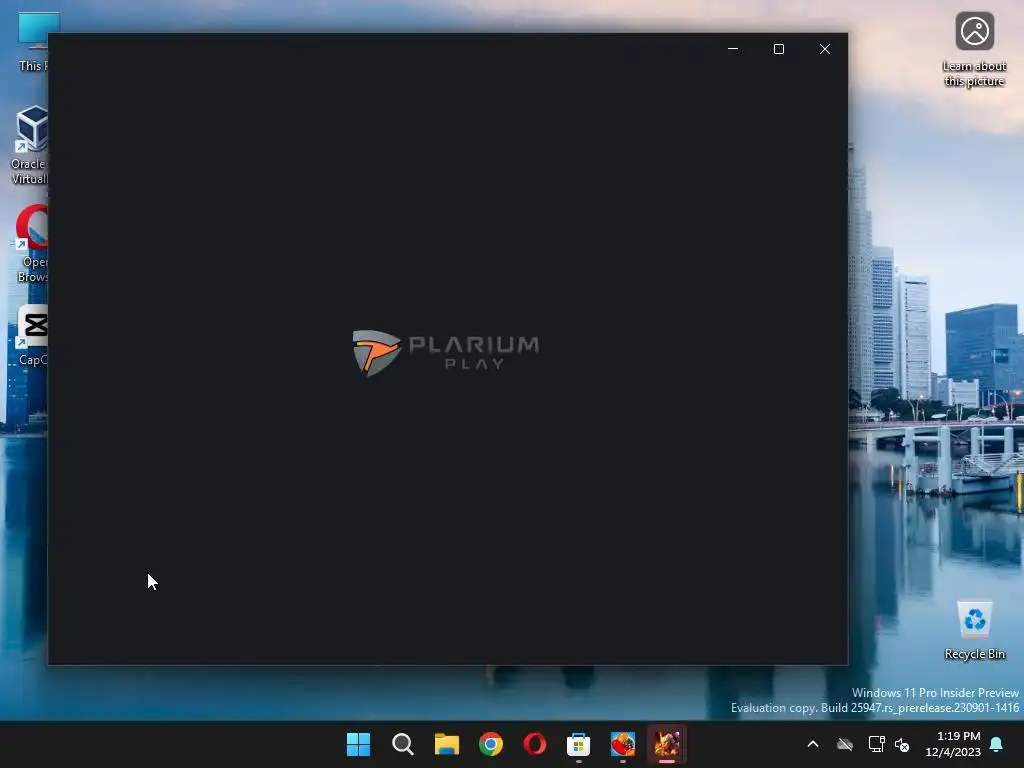Show hidden system tray icons

812,744
